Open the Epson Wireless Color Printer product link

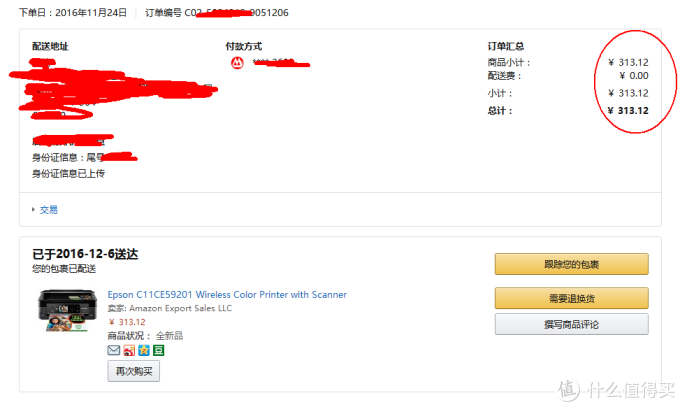coord(227,295)
